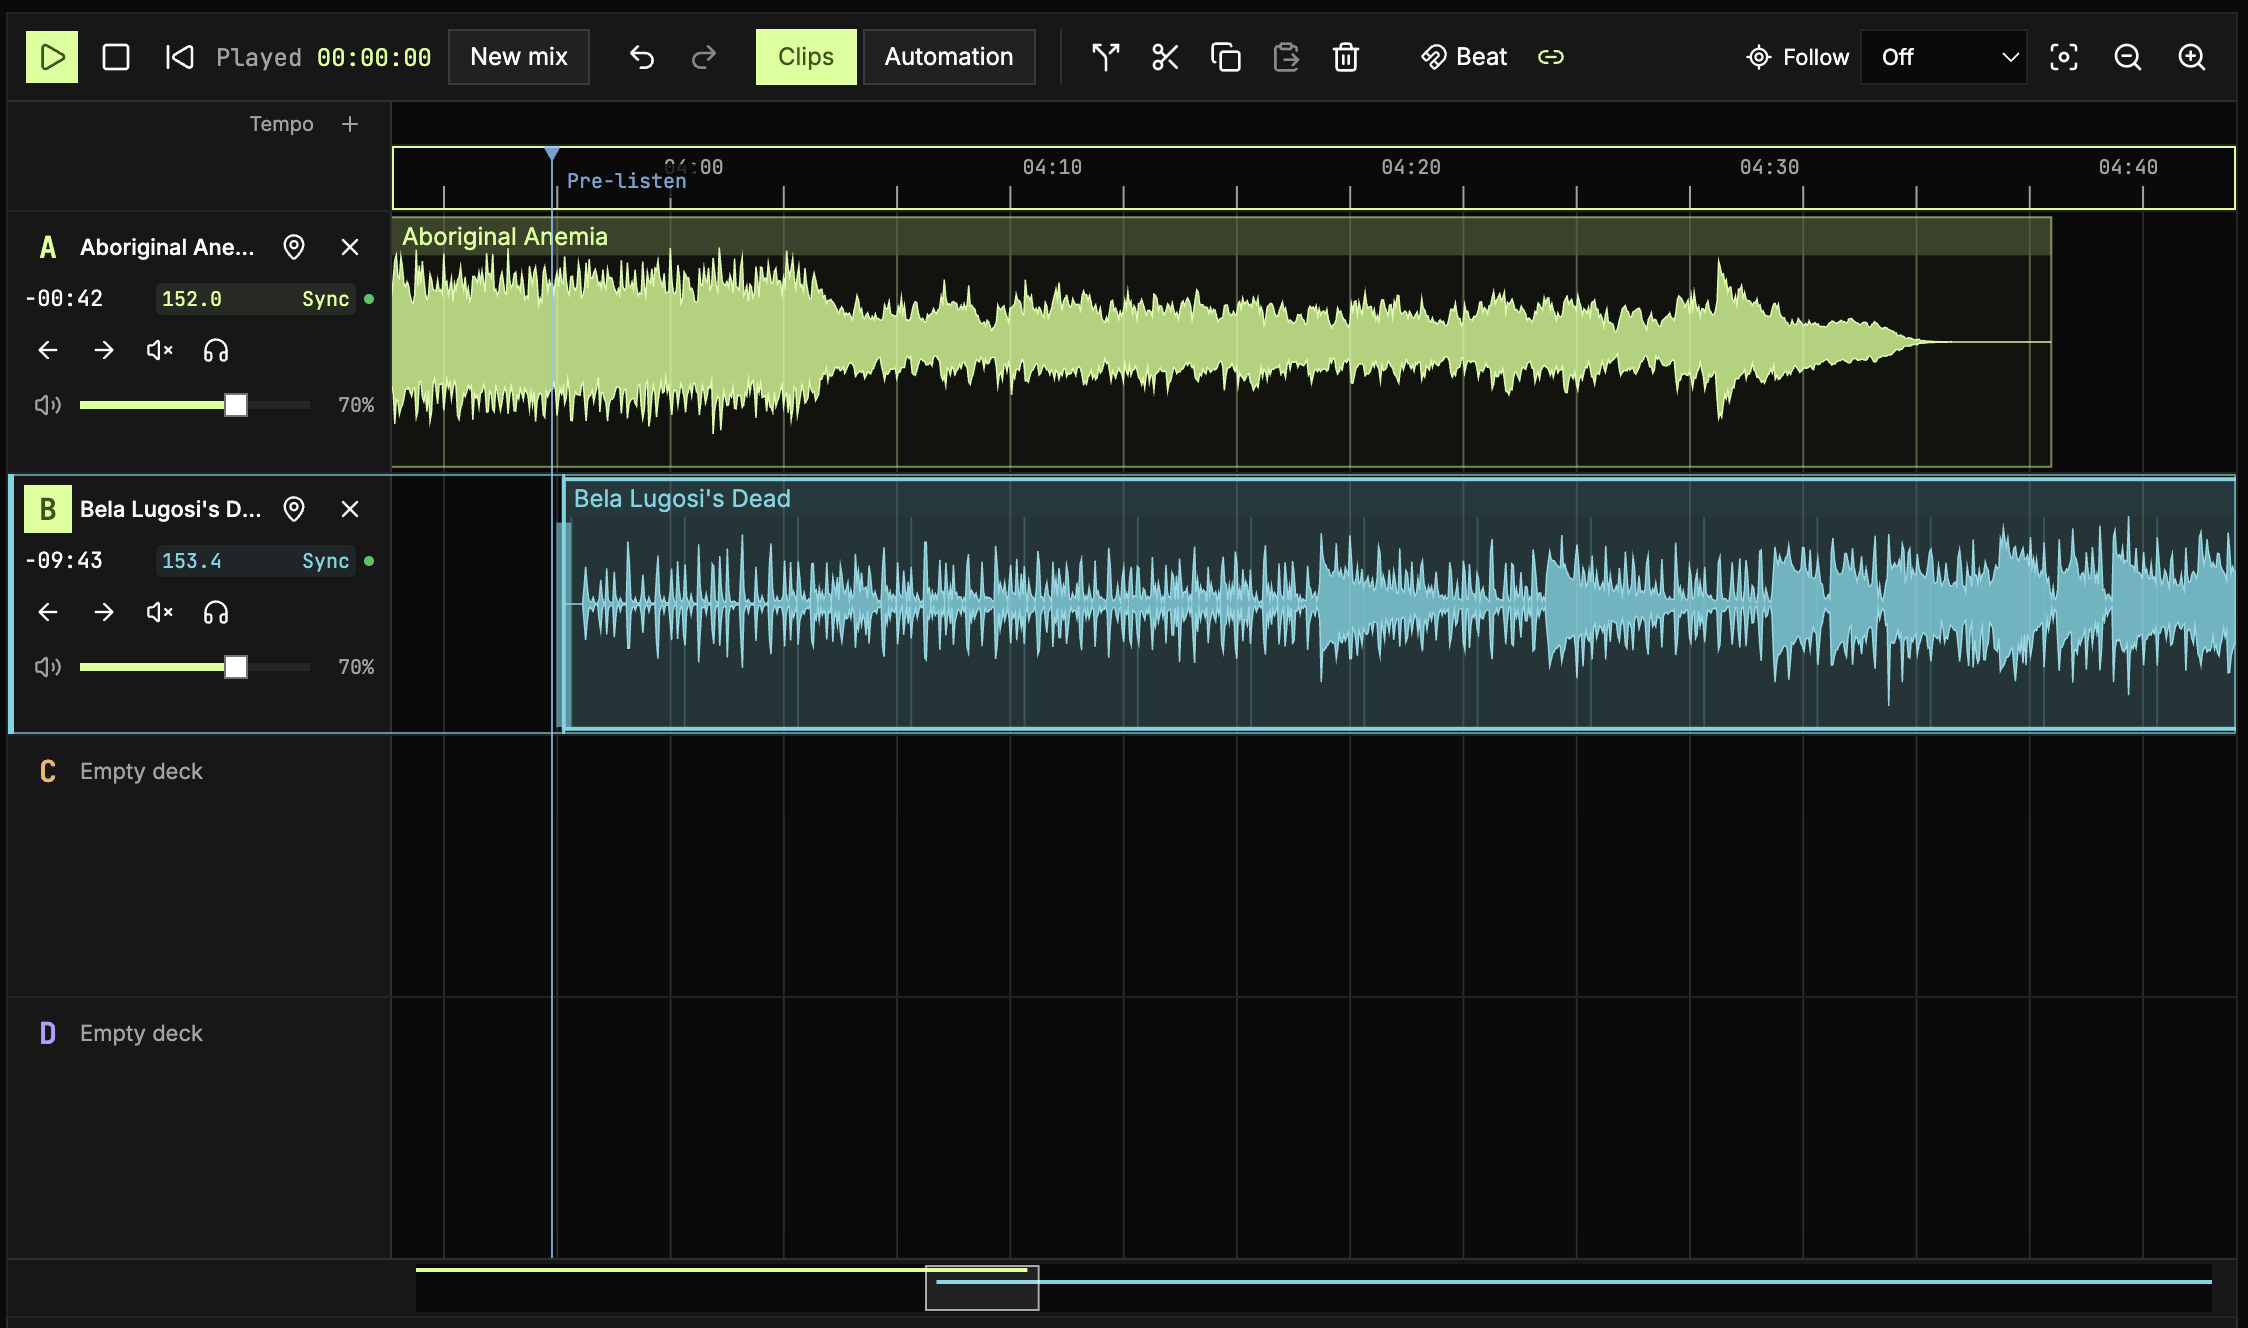Click the undo arrow icon
The image size is (2248, 1328).
point(642,57)
